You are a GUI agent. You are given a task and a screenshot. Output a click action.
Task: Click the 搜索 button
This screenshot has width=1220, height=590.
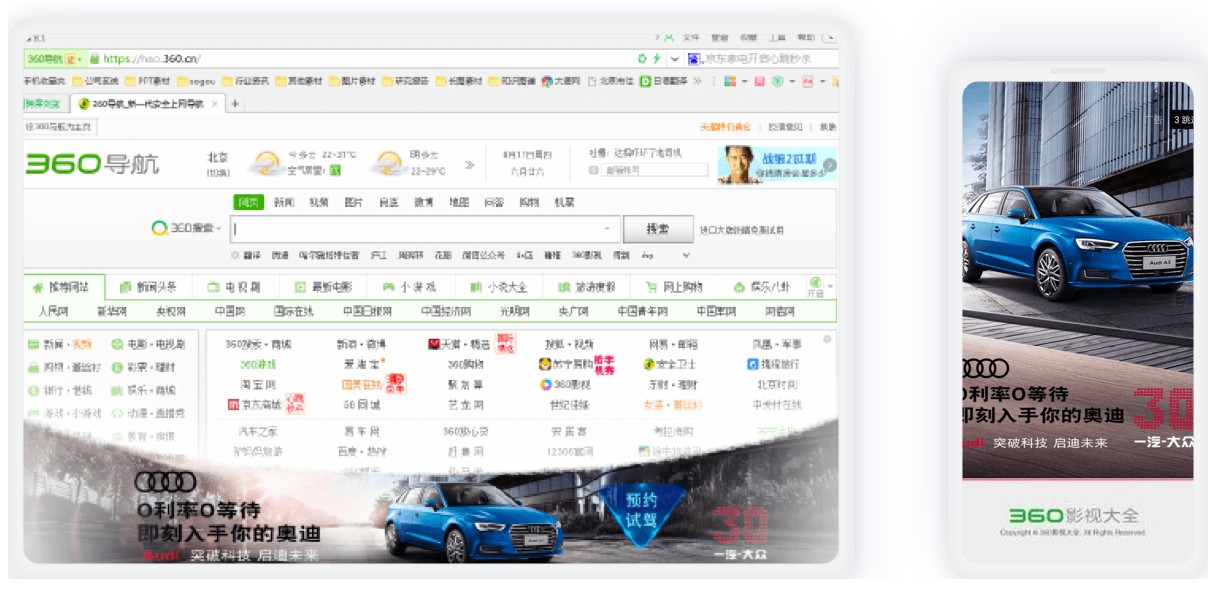pos(658,228)
